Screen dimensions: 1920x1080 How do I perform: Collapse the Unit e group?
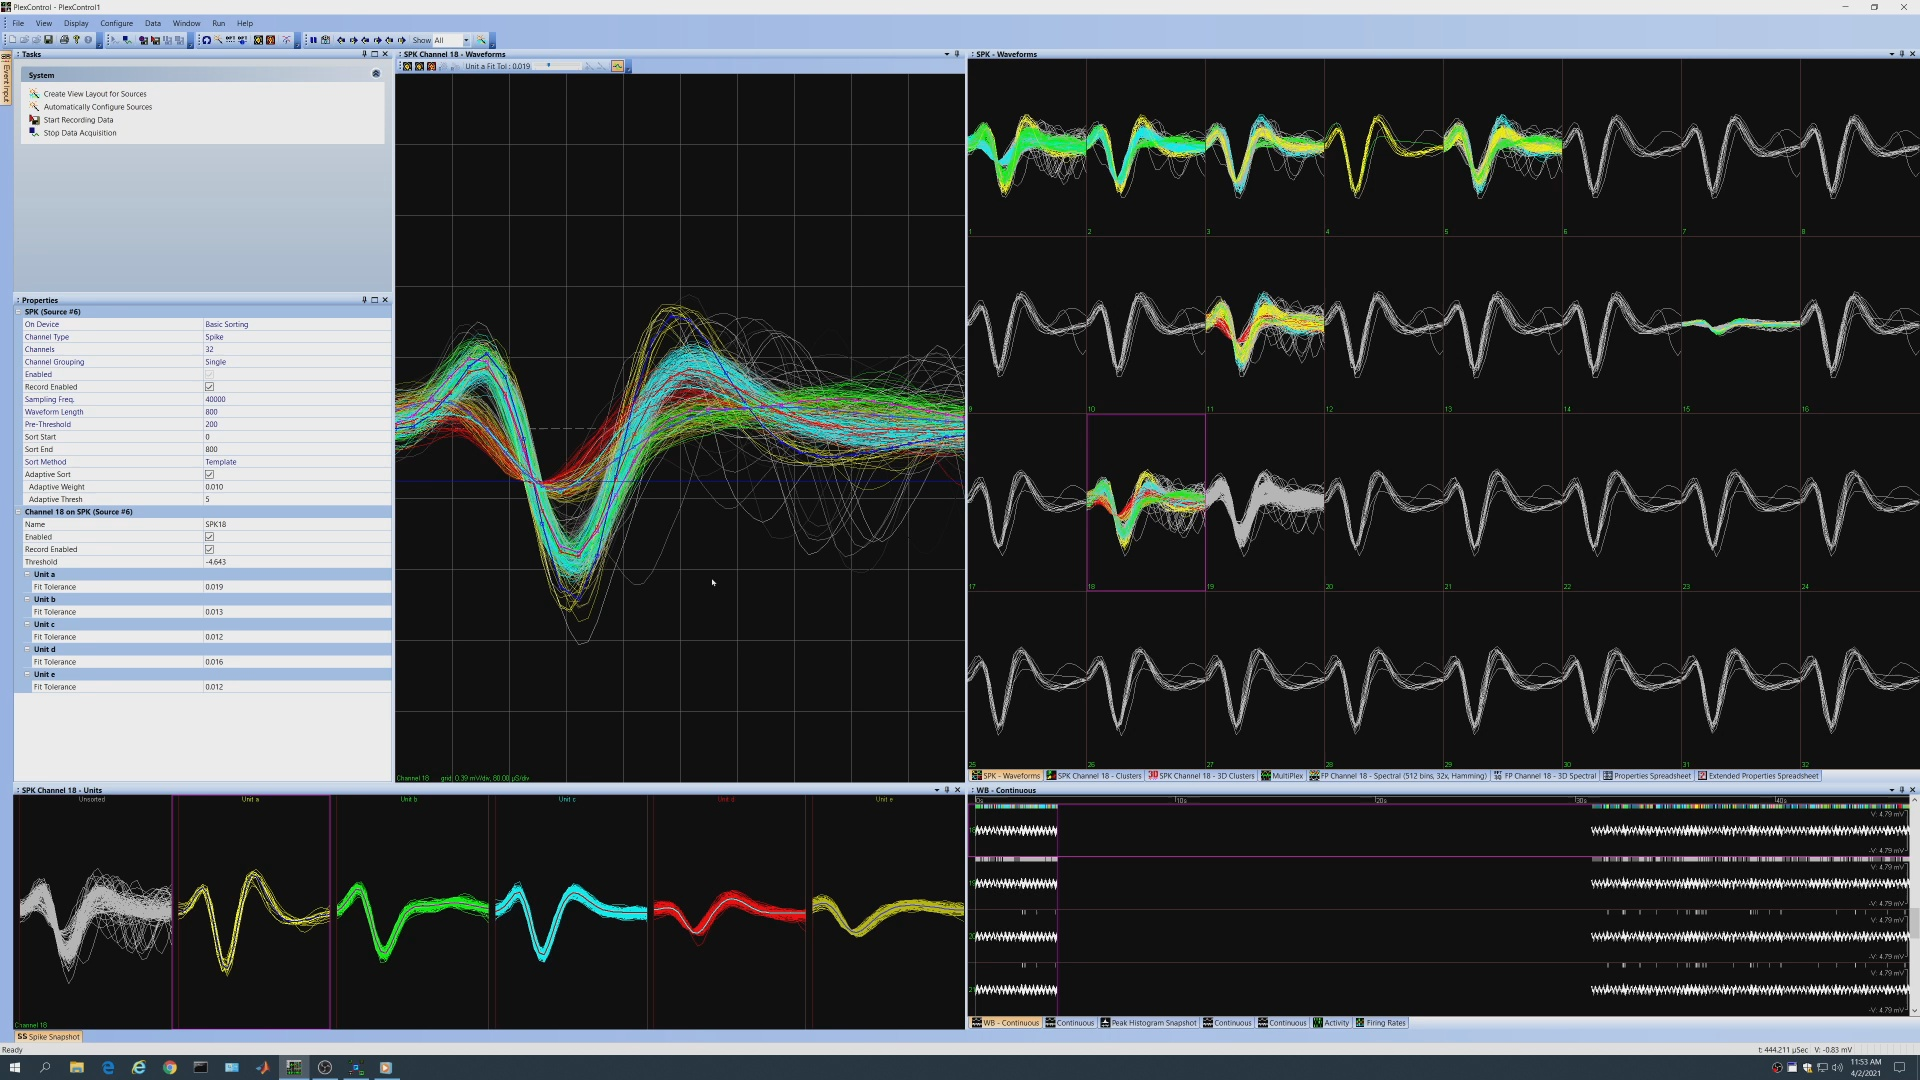click(27, 674)
